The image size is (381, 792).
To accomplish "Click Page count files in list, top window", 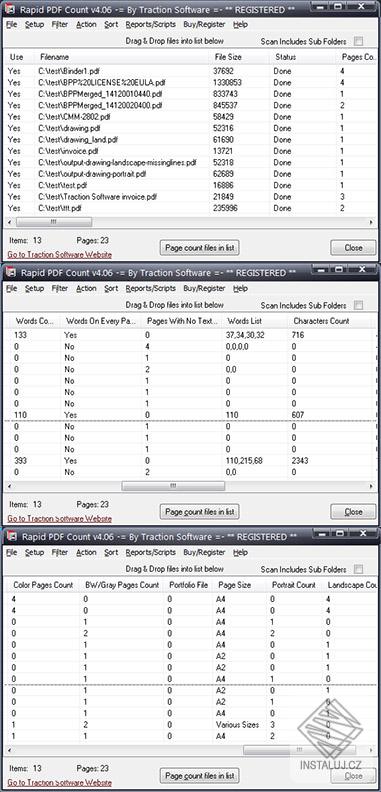I will pyautogui.click(x=200, y=248).
